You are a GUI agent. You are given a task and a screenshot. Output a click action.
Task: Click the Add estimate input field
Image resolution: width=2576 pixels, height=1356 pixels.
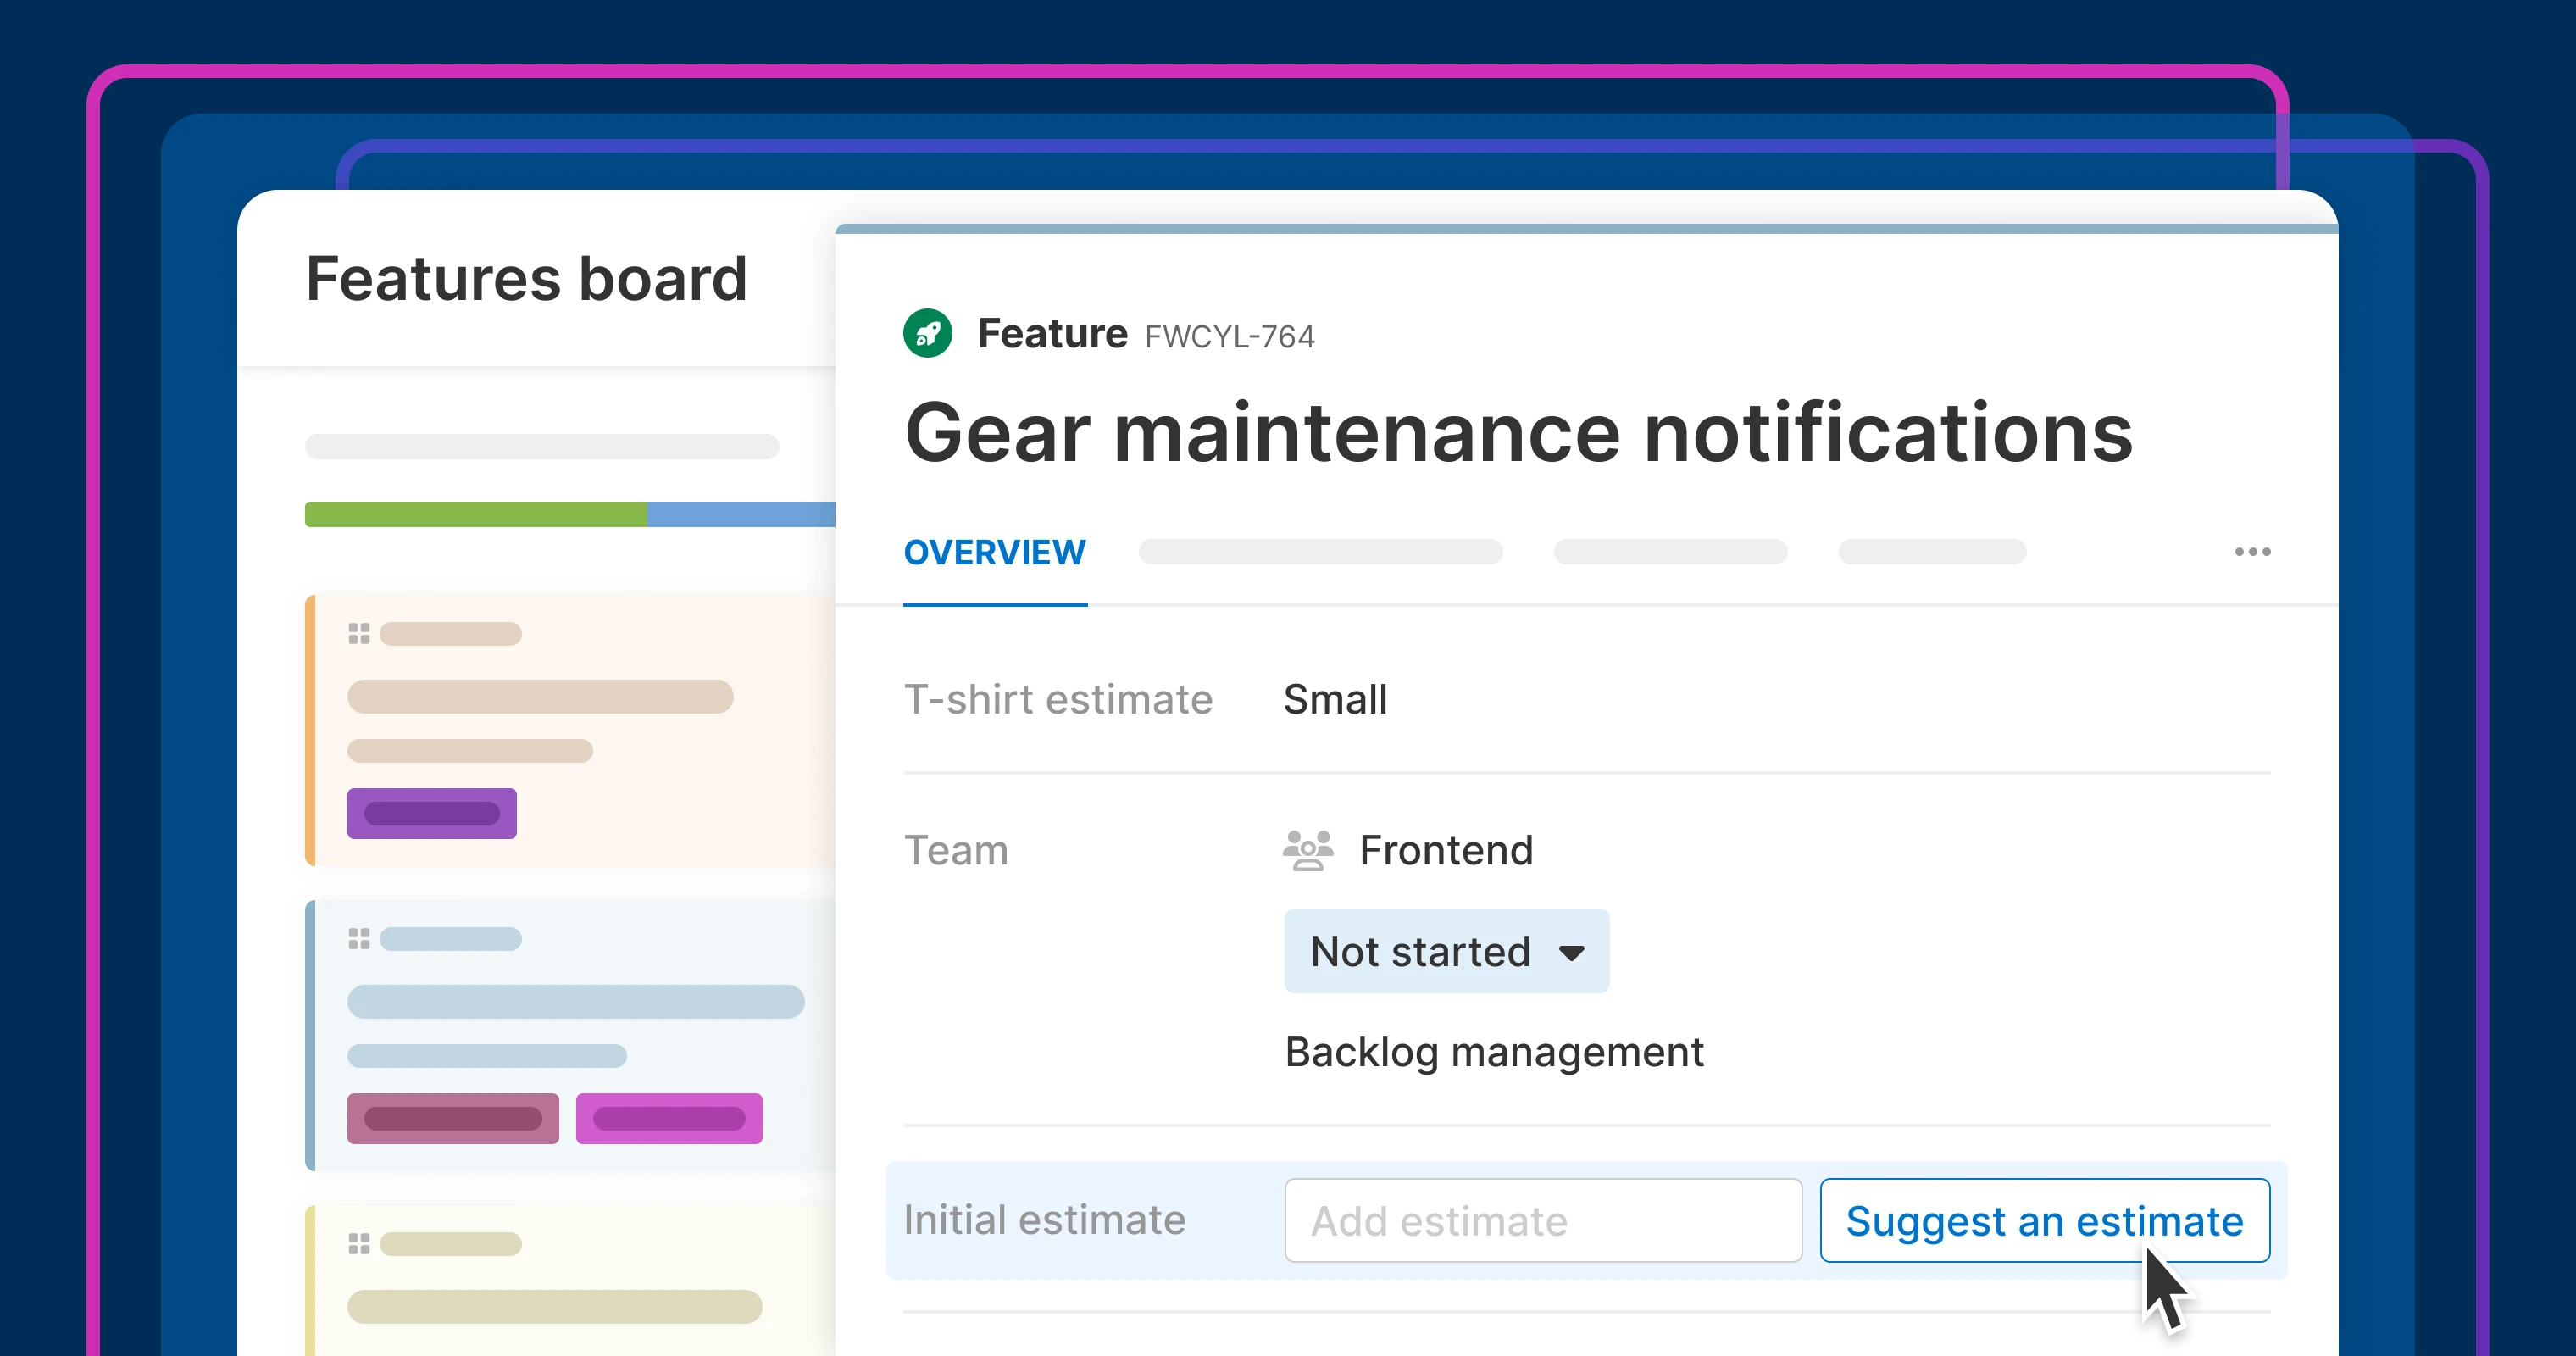coord(1542,1221)
